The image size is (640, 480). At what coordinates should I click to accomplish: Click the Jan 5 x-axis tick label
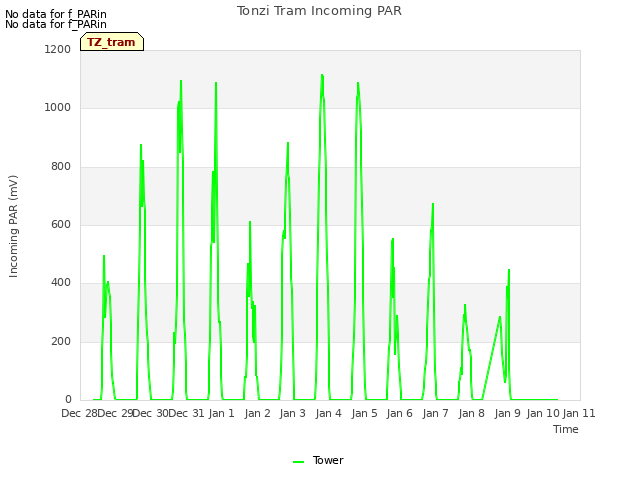[364, 413]
